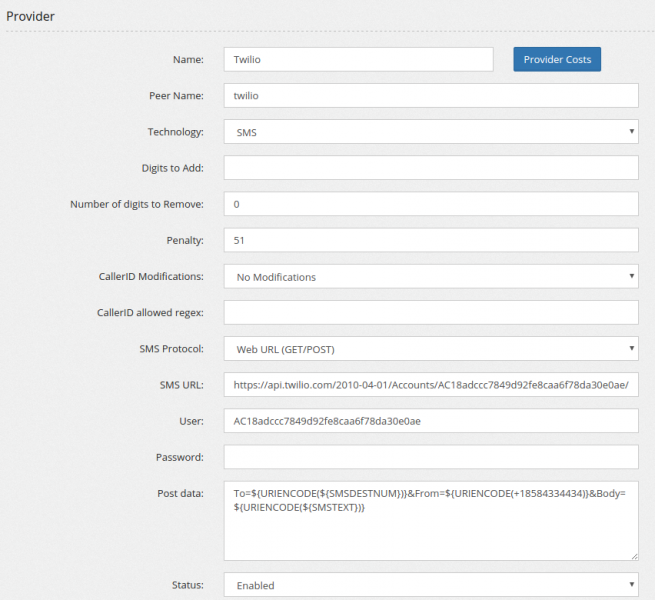Screen dimensions: 655x600
Task: Focus the Penalty field showing 51
Action: click(x=430, y=240)
